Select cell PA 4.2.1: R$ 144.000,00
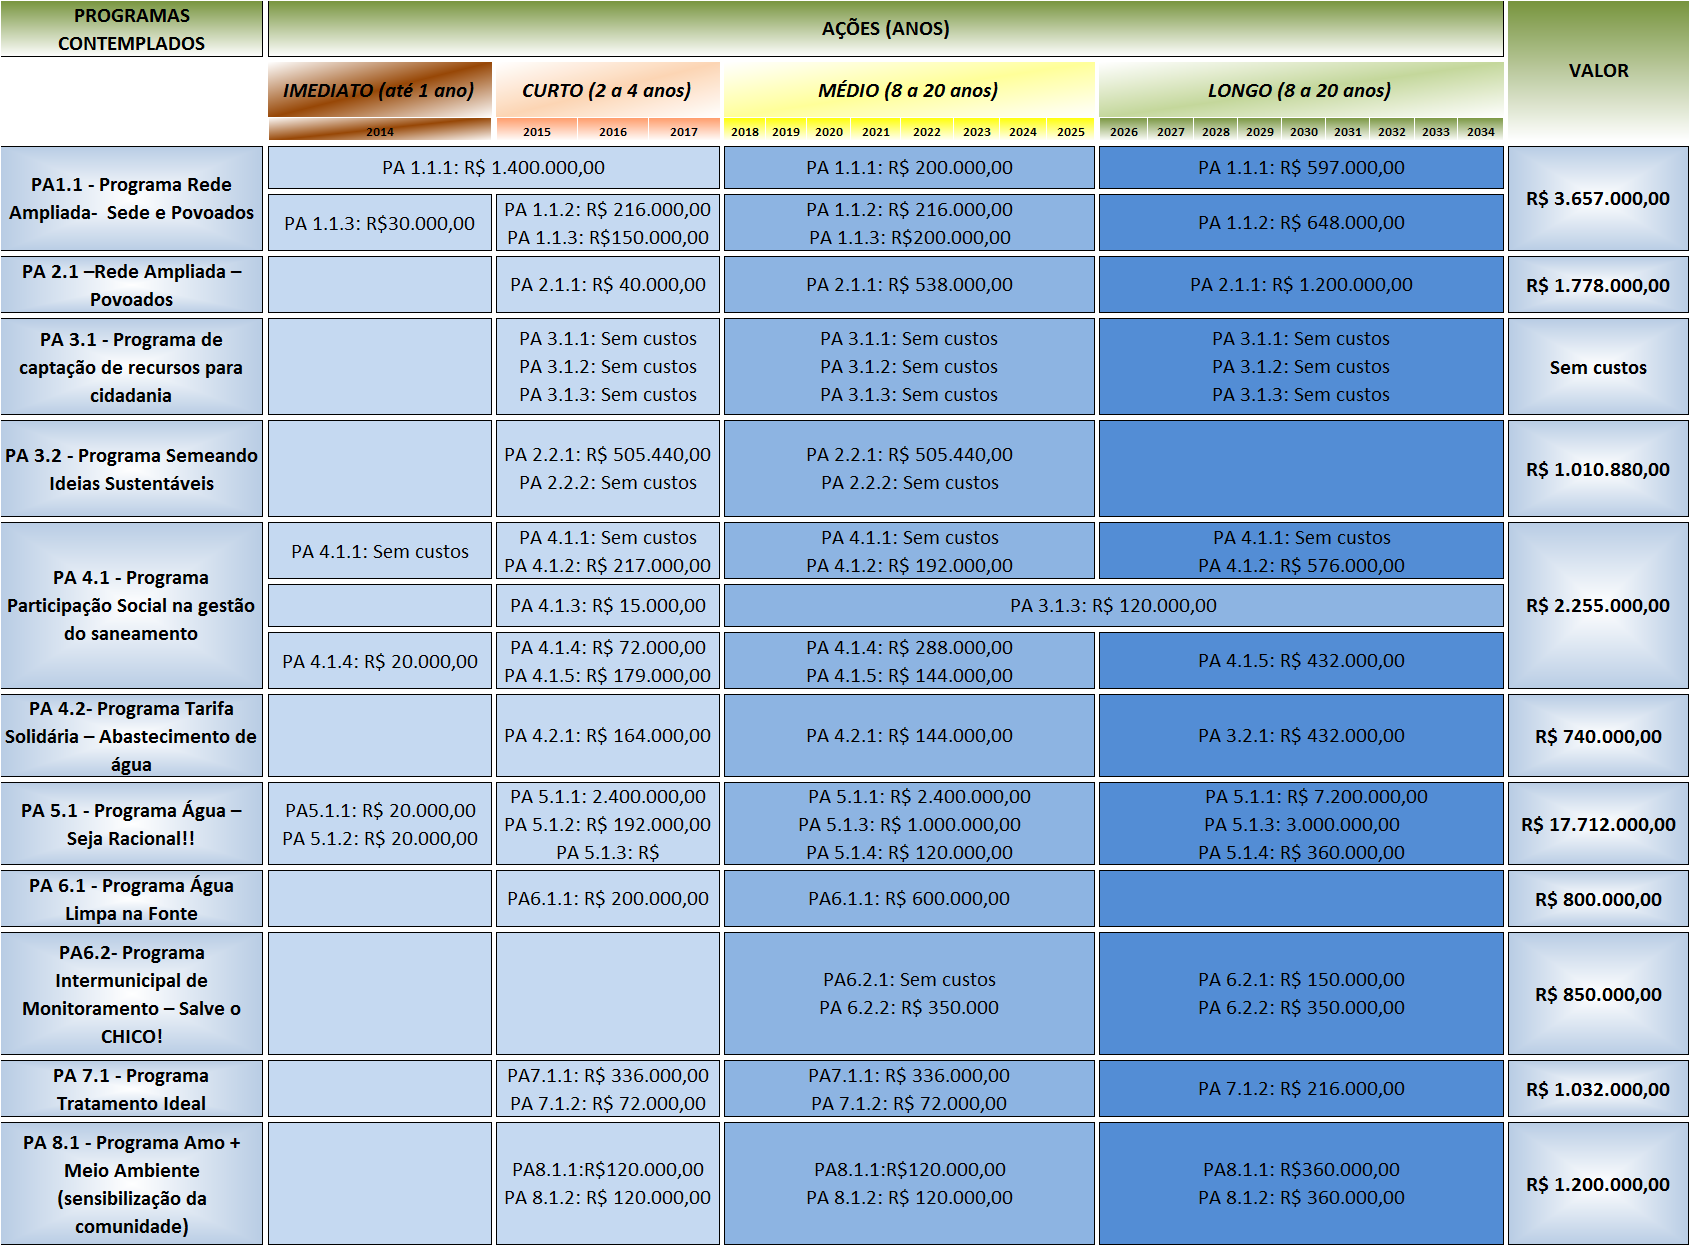This screenshot has height=1247, width=1690. click(909, 736)
